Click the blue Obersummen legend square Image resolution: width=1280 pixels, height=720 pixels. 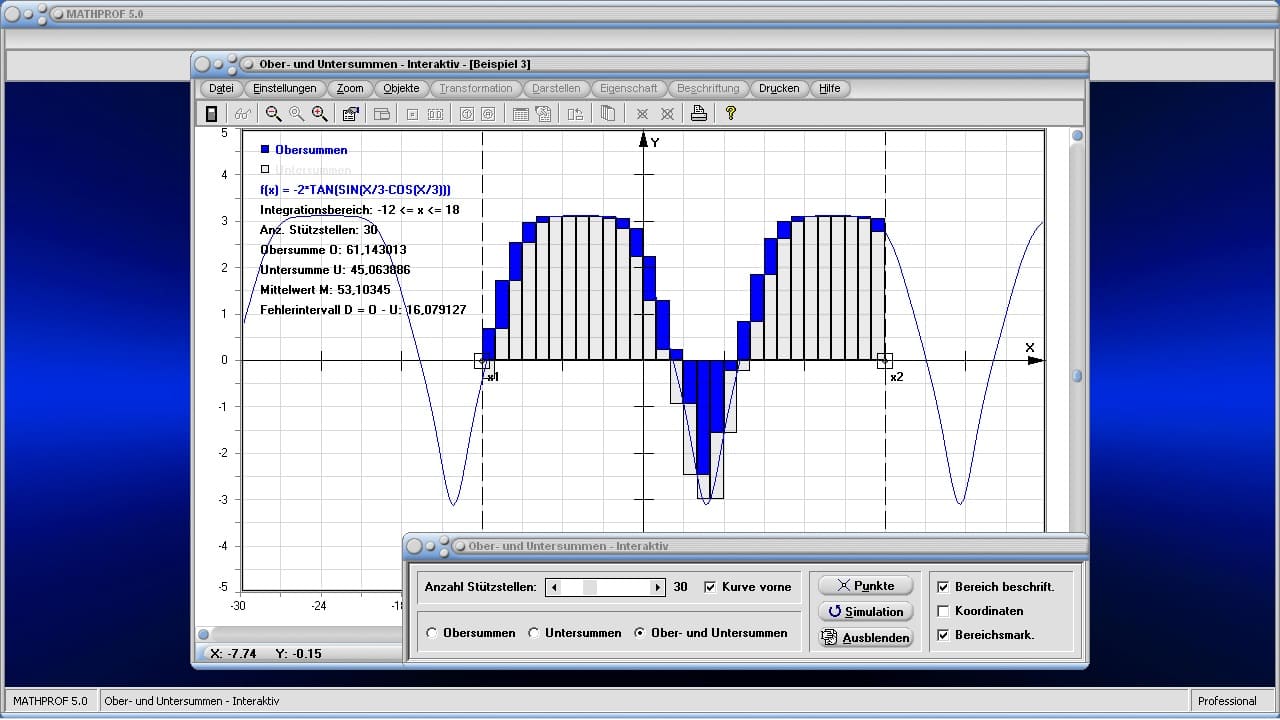tap(265, 149)
